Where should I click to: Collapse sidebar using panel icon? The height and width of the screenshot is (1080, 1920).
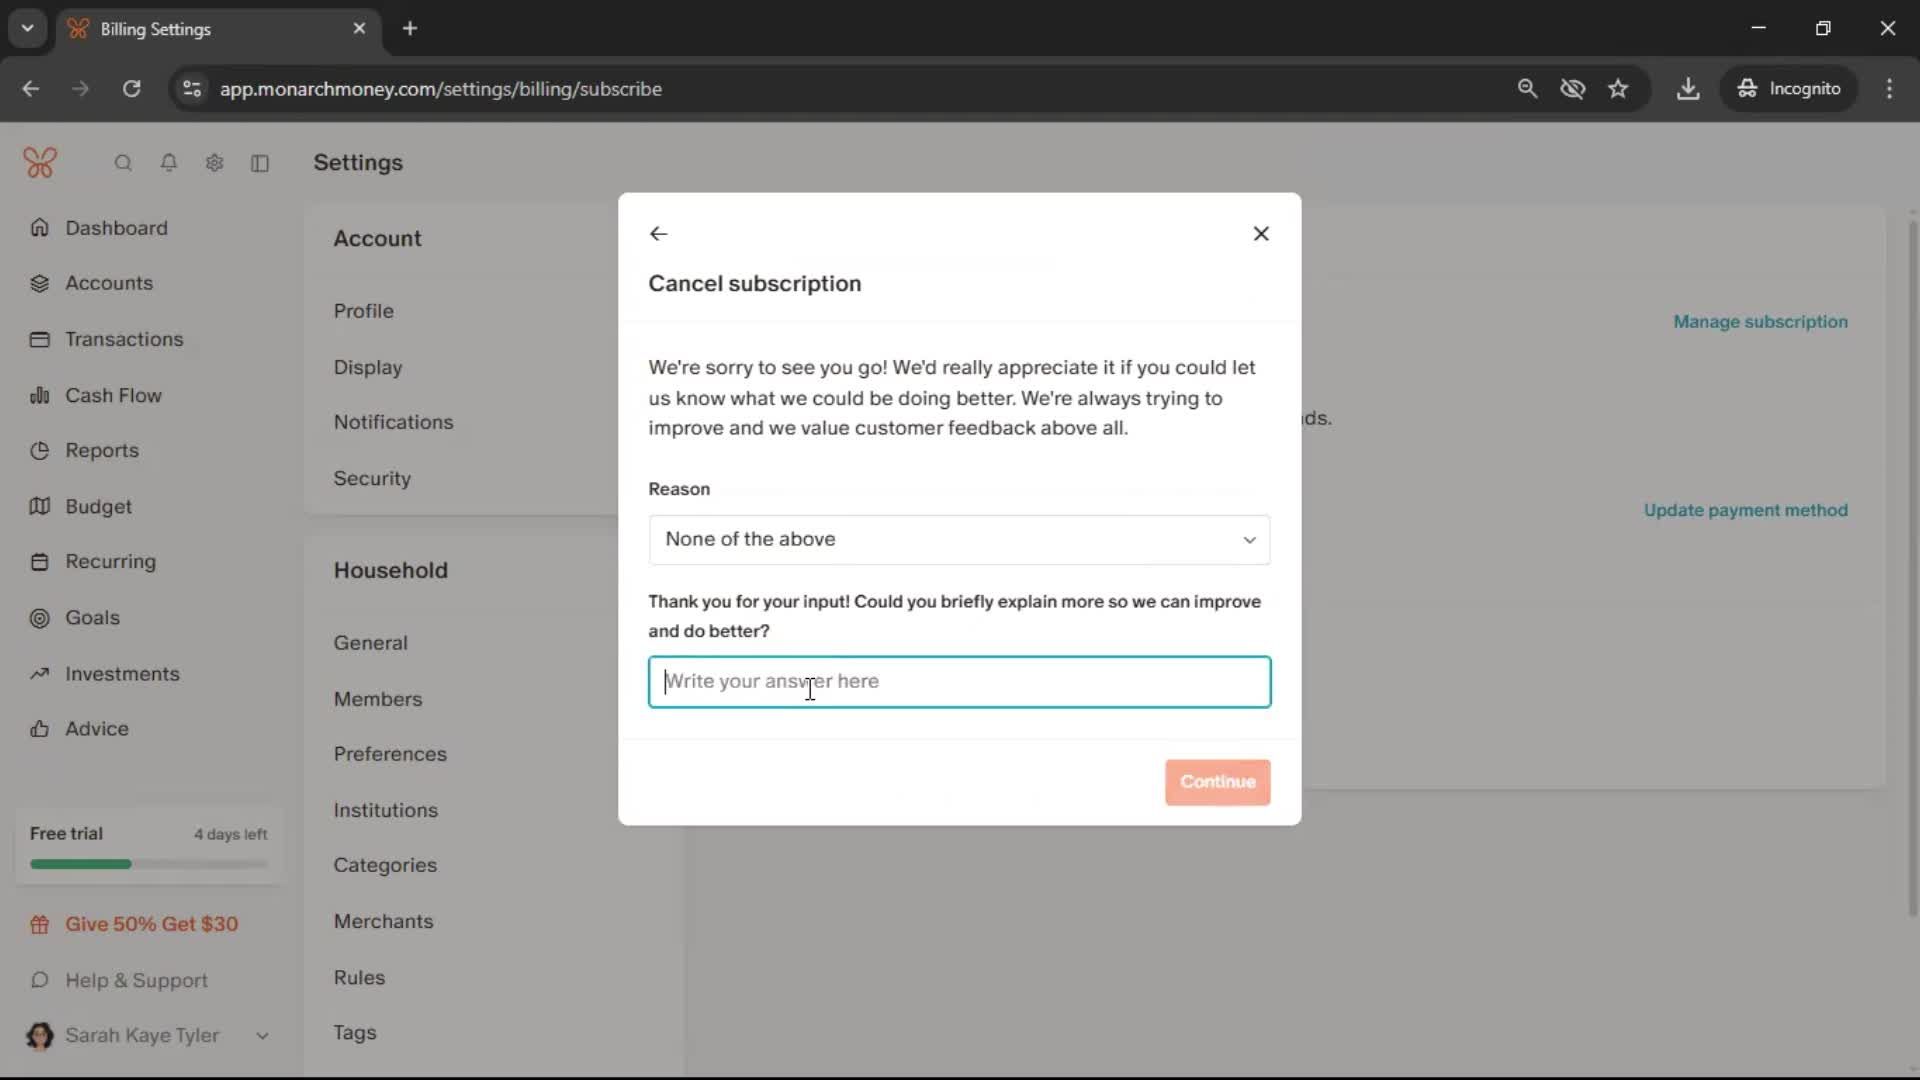pyautogui.click(x=260, y=163)
